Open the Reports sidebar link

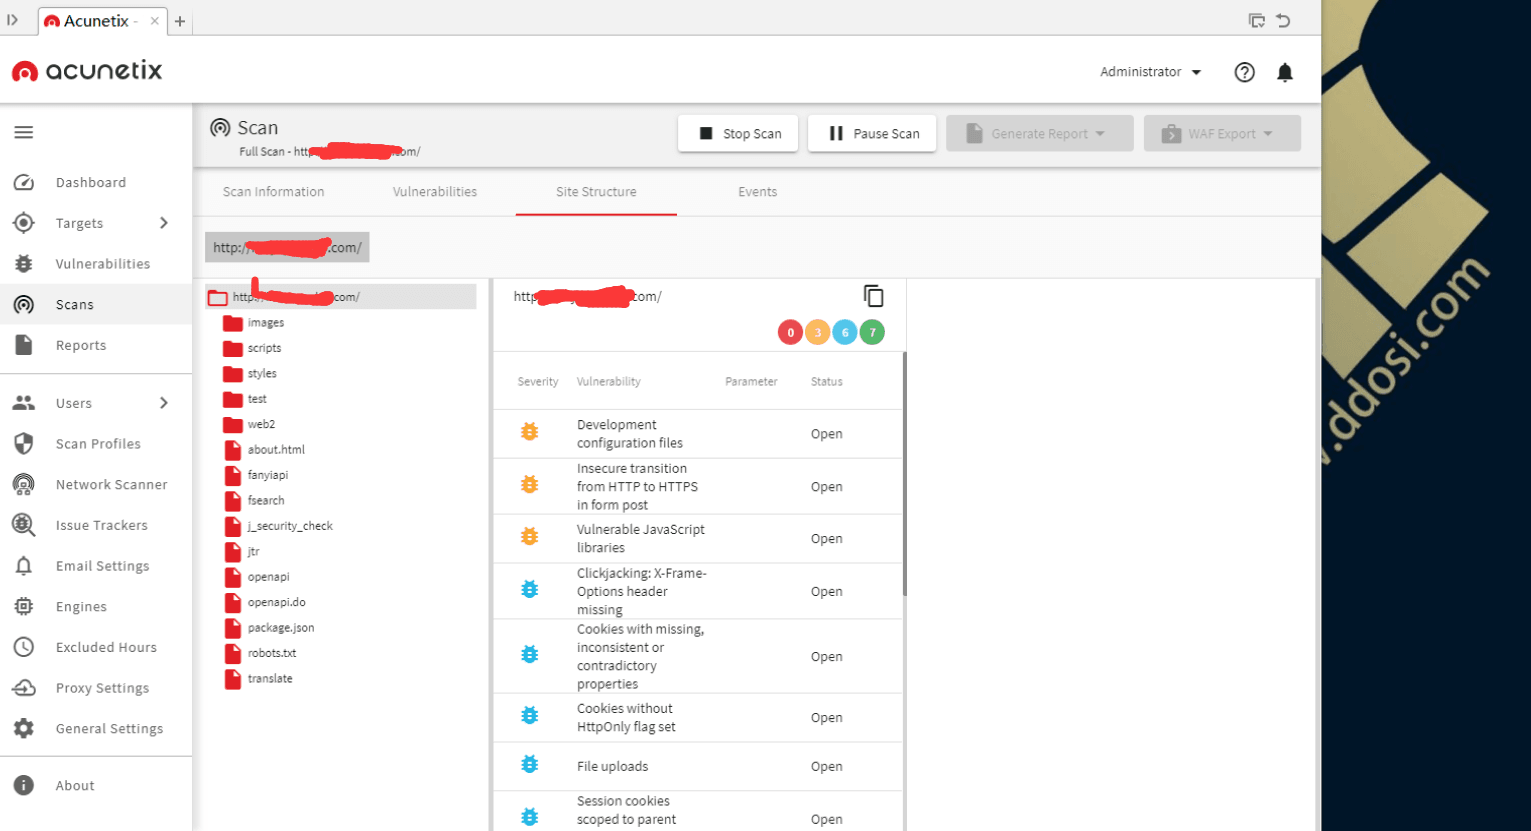pyautogui.click(x=81, y=345)
